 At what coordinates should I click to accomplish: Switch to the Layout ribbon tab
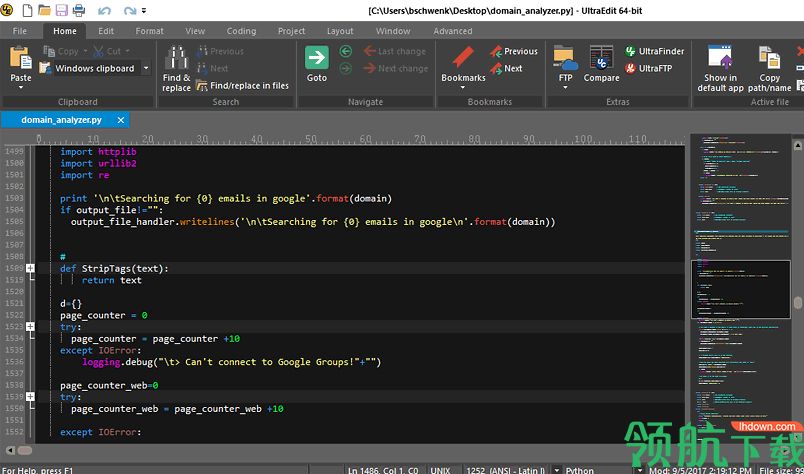[x=340, y=31]
